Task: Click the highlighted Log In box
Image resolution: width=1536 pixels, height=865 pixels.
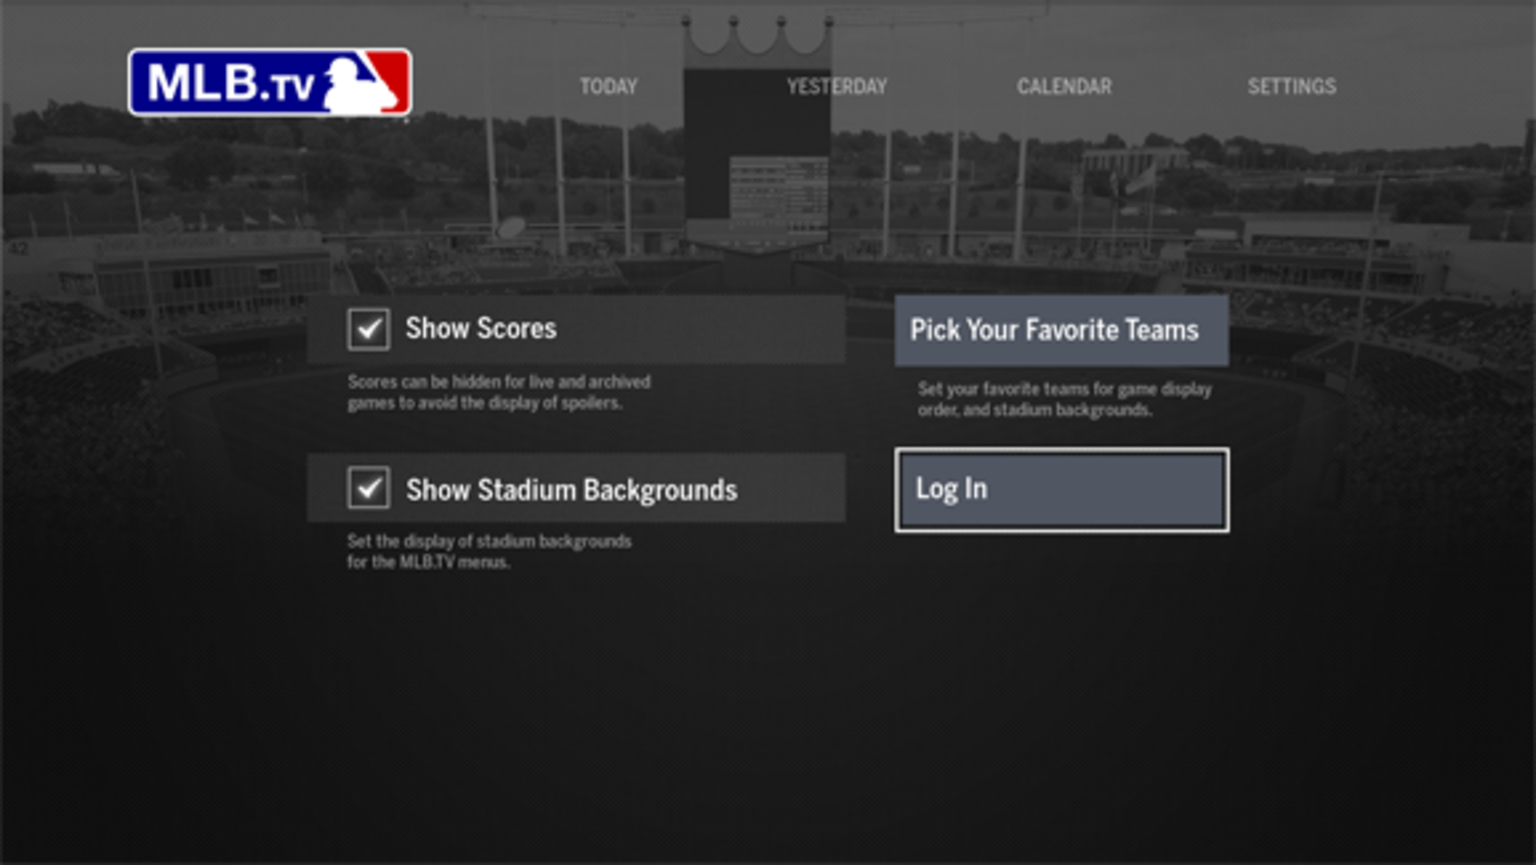Action: [x=1060, y=489]
